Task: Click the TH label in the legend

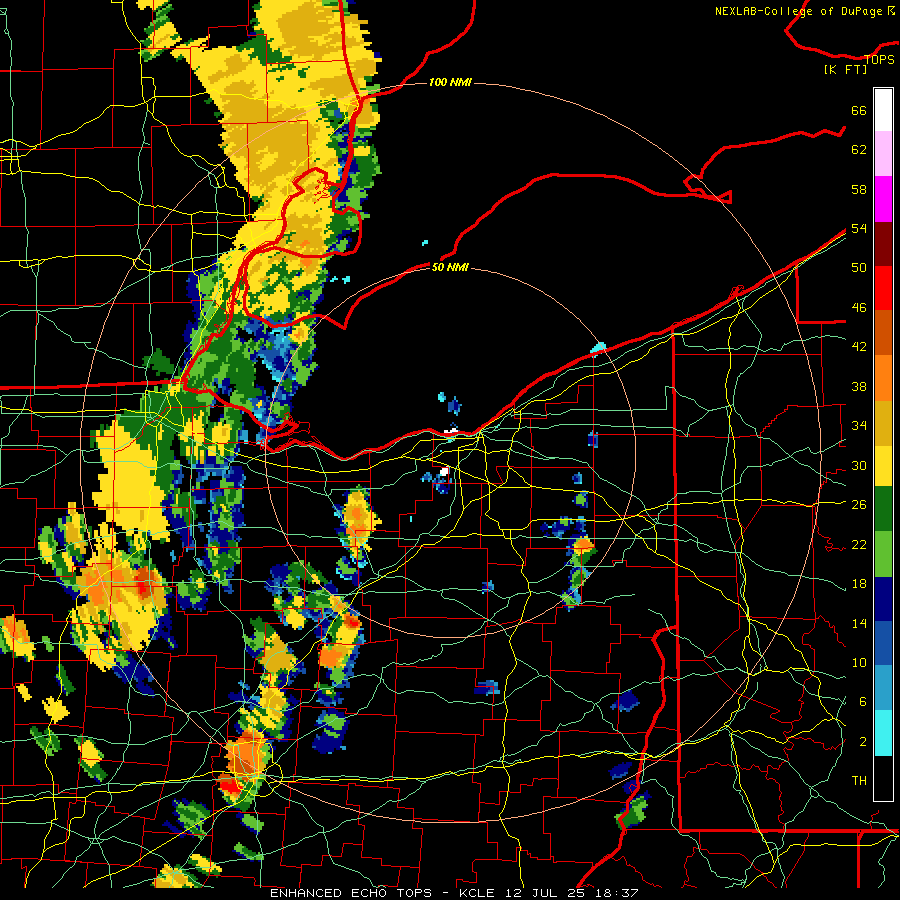Action: click(x=859, y=781)
